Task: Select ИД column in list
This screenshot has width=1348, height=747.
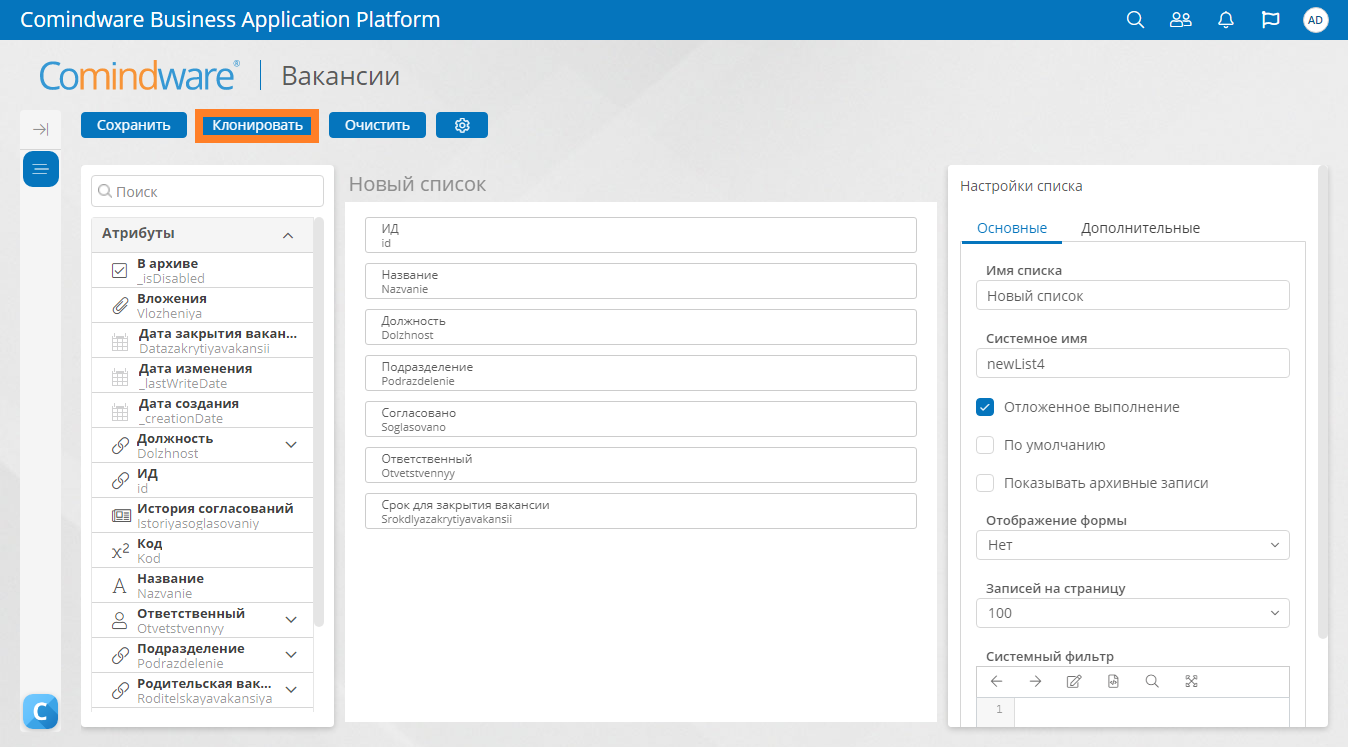Action: point(641,235)
